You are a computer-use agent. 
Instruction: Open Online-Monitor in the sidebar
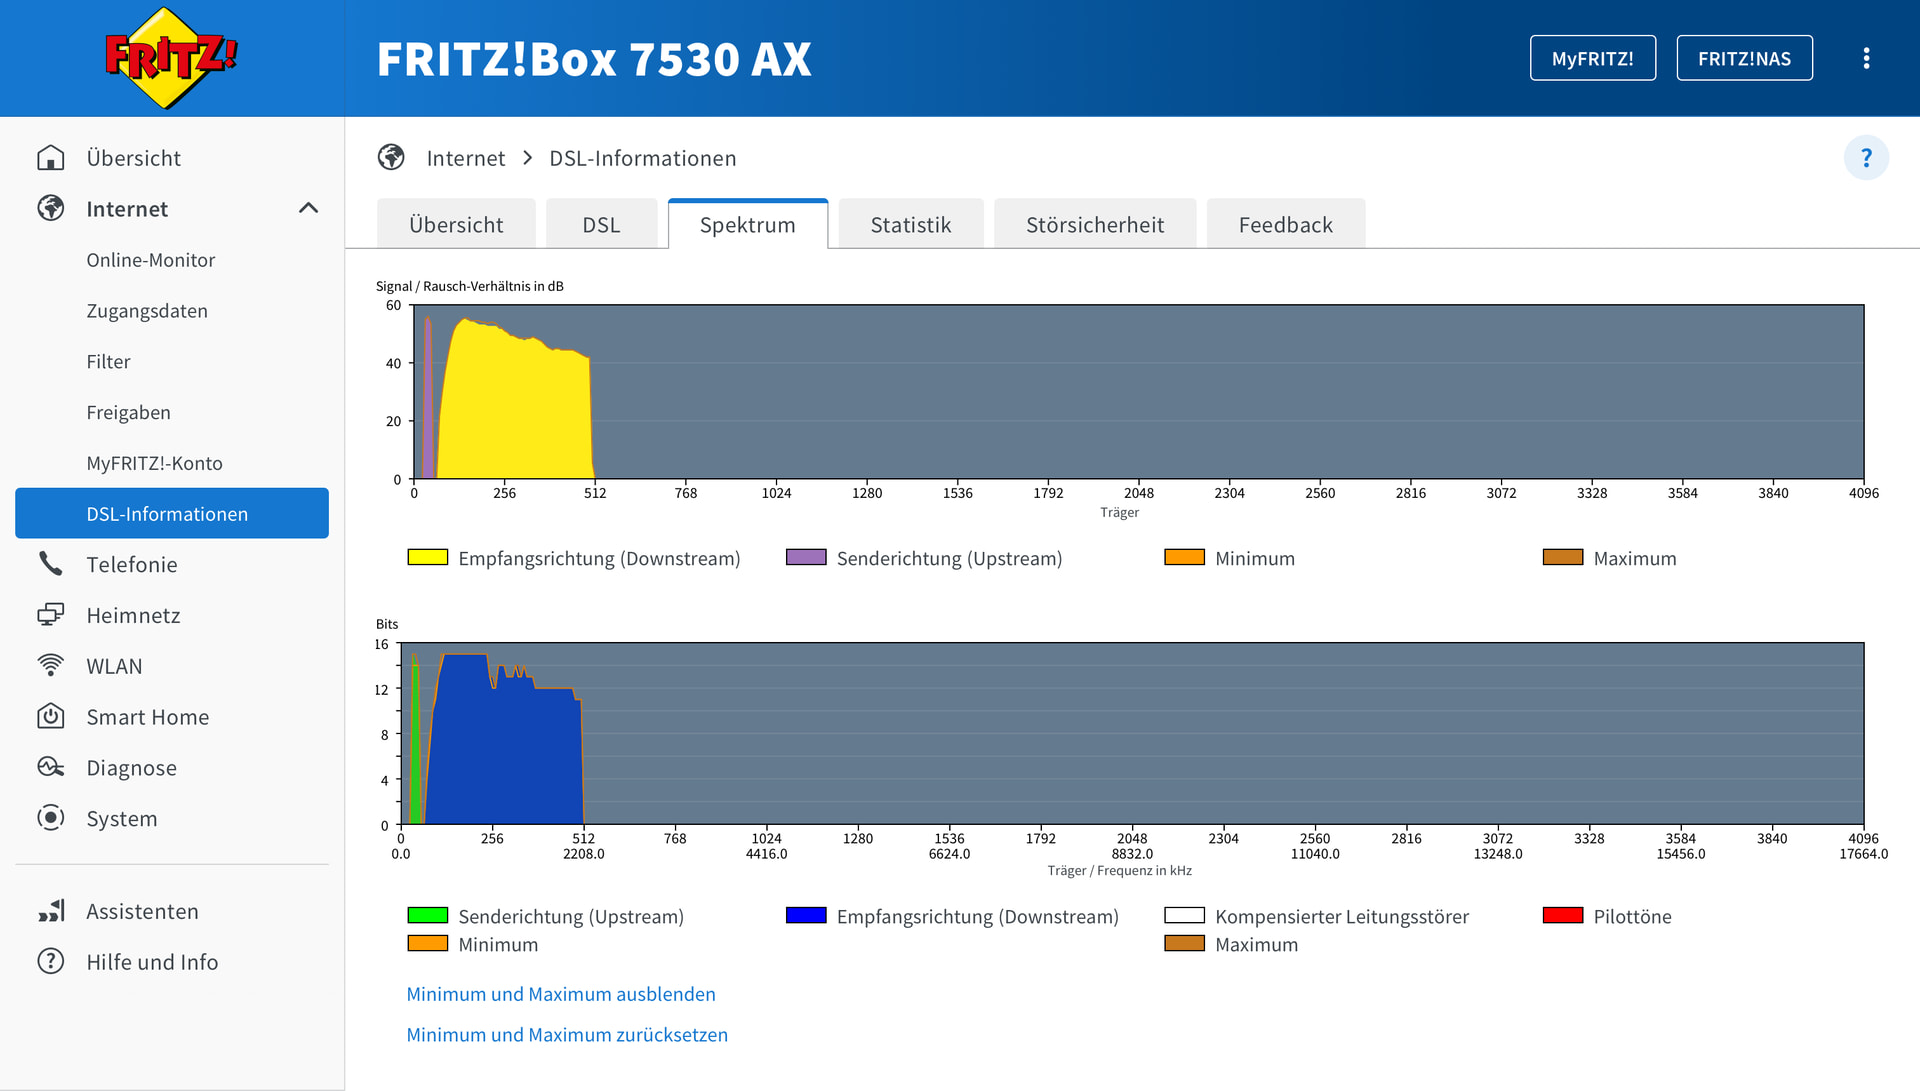[172, 260]
